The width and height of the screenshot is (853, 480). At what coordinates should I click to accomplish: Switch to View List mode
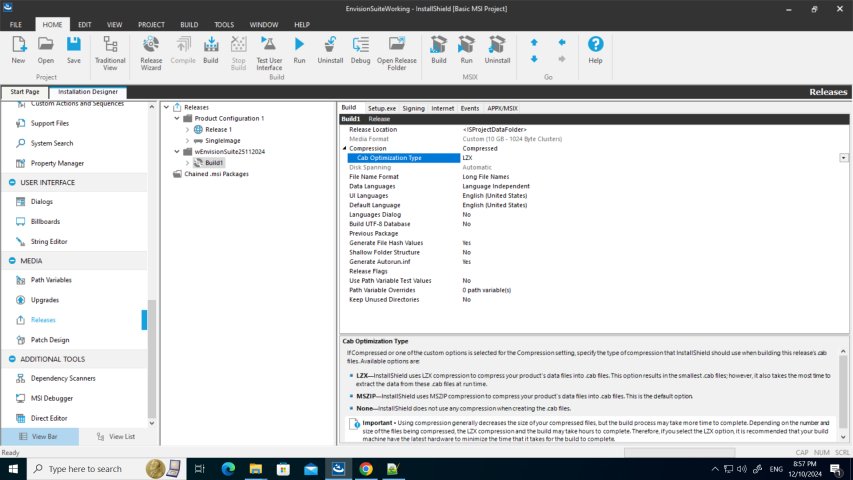[x=116, y=436]
